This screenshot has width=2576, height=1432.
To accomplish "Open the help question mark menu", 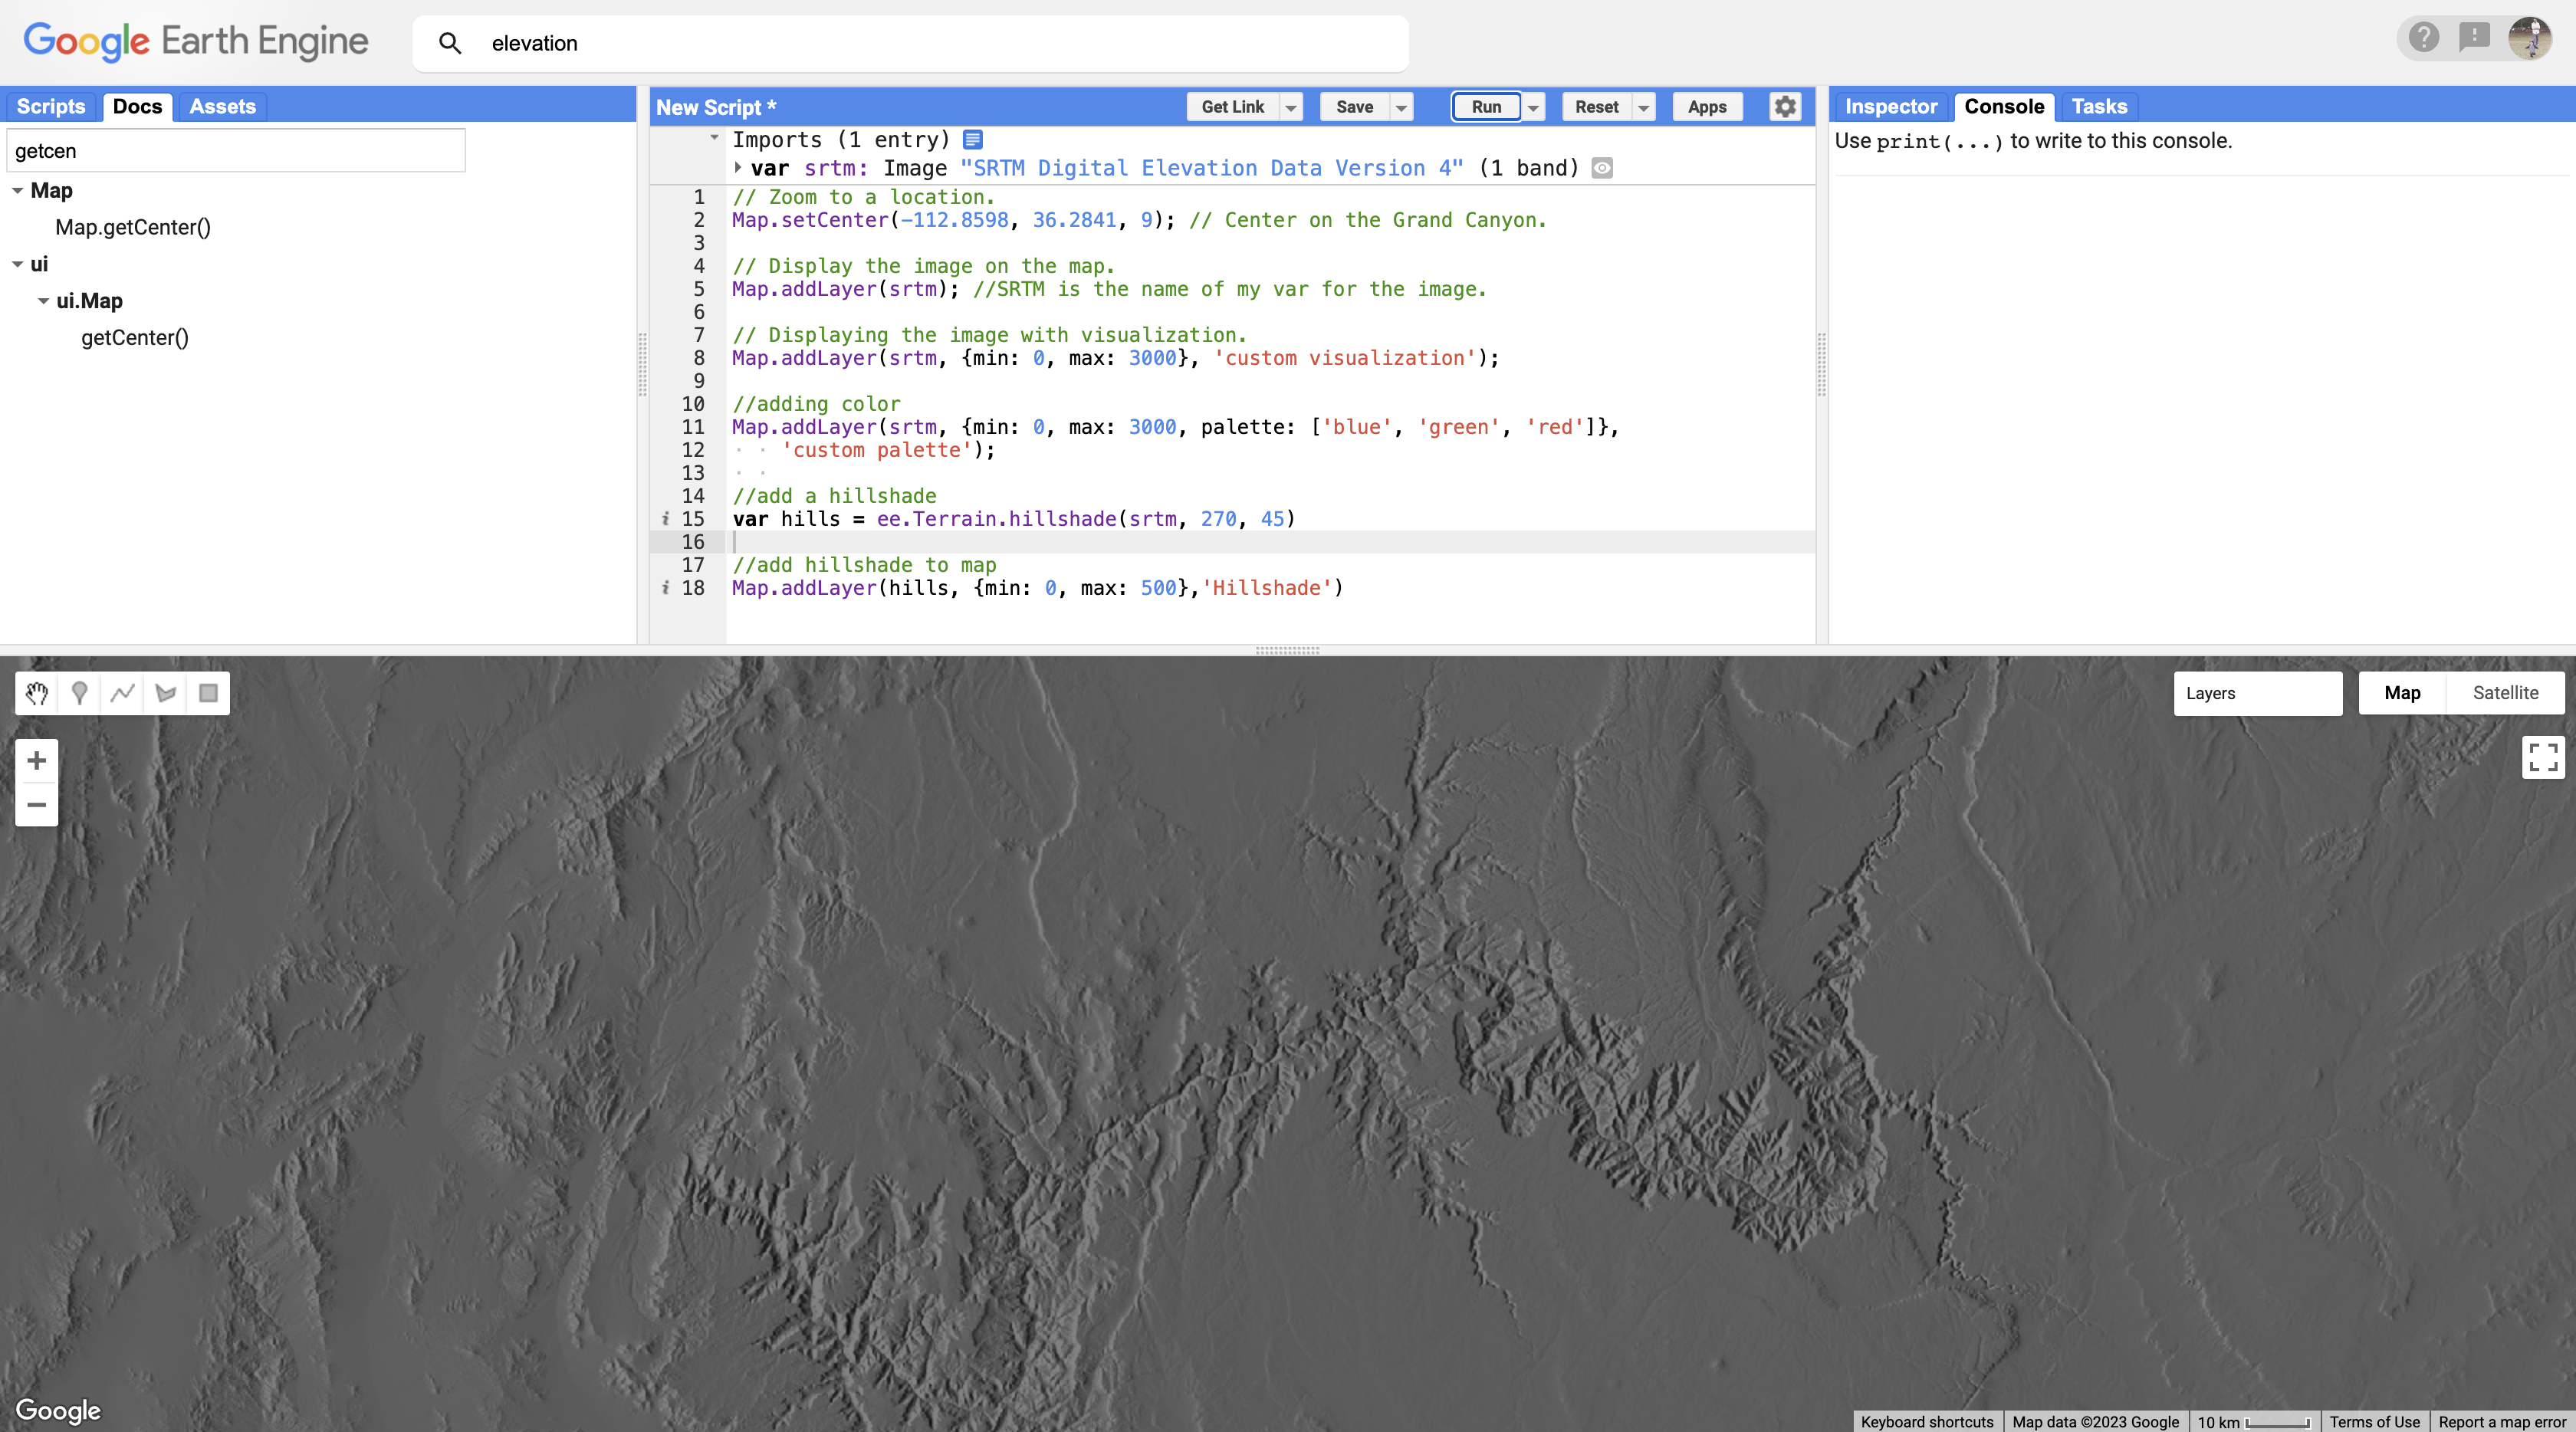I will (2424, 38).
